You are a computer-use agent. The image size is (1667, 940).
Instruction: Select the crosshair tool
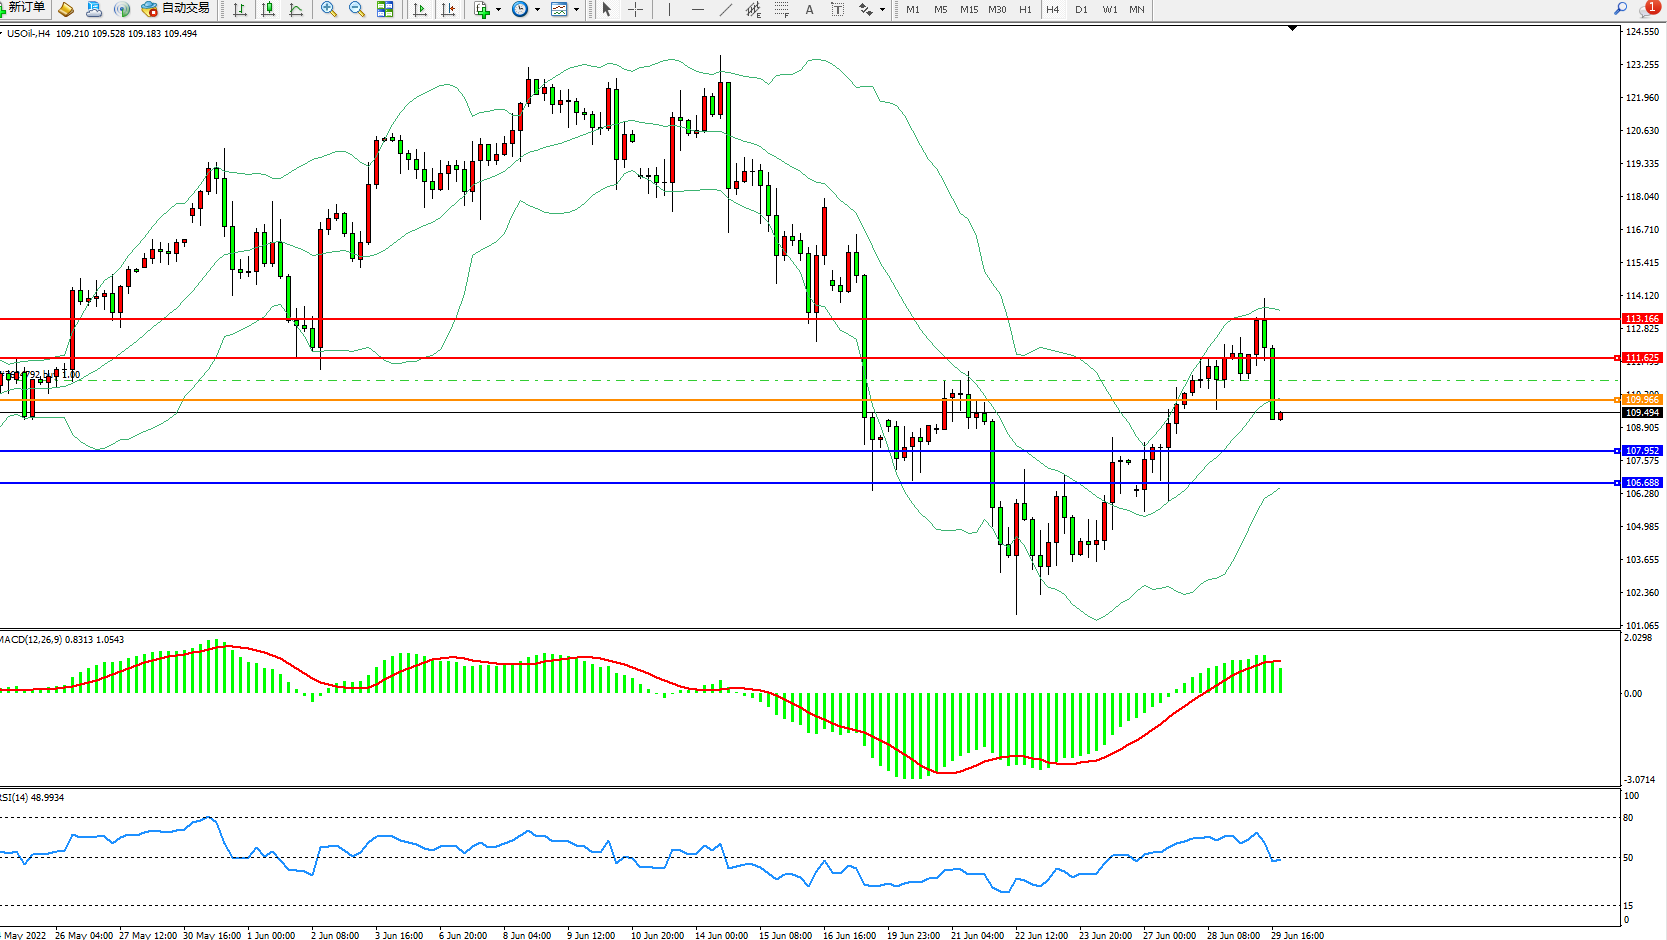635,9
